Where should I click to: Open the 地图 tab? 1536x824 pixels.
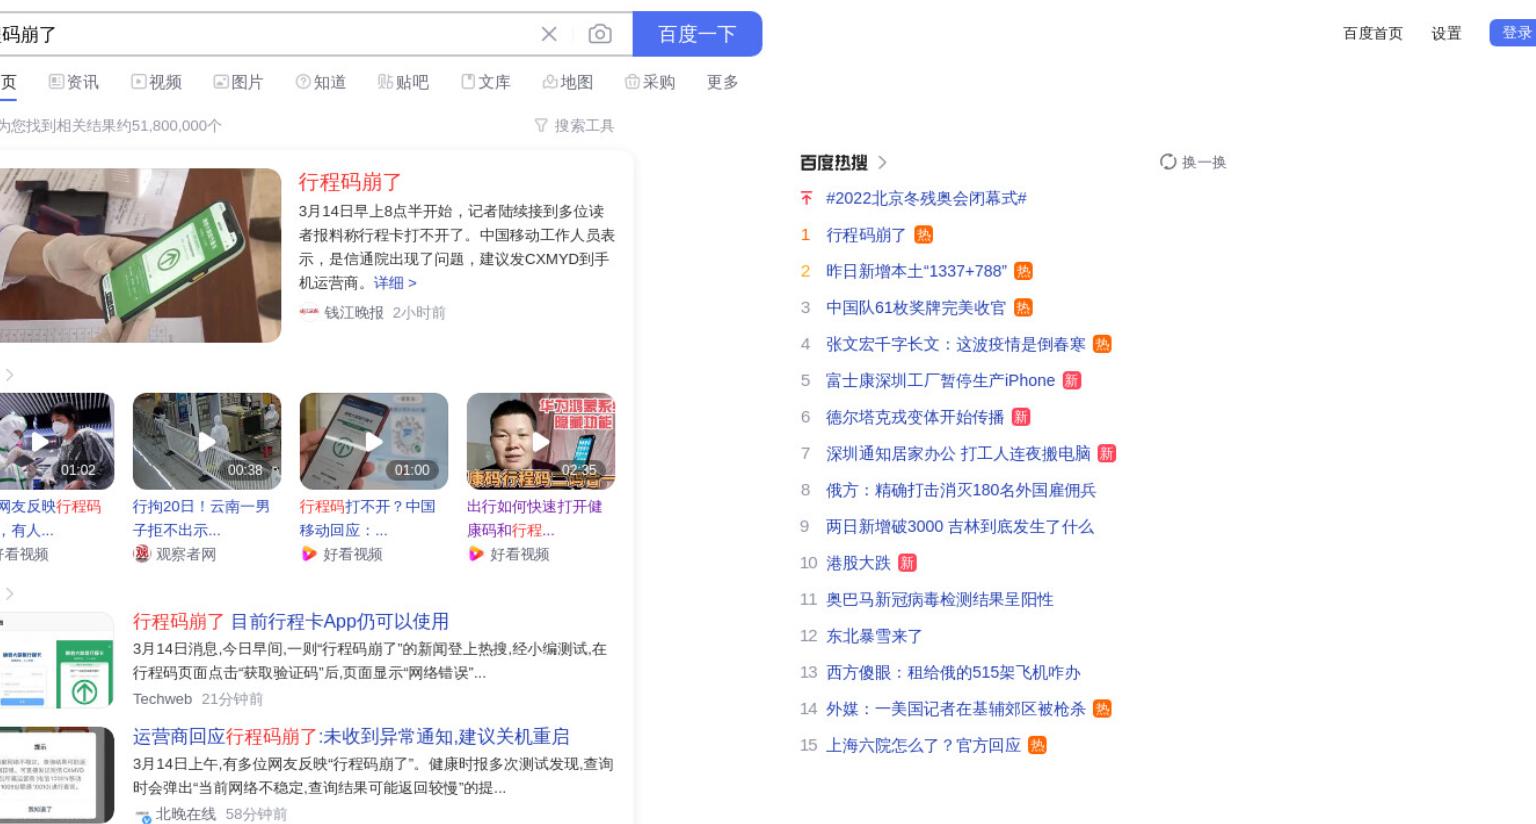point(568,82)
